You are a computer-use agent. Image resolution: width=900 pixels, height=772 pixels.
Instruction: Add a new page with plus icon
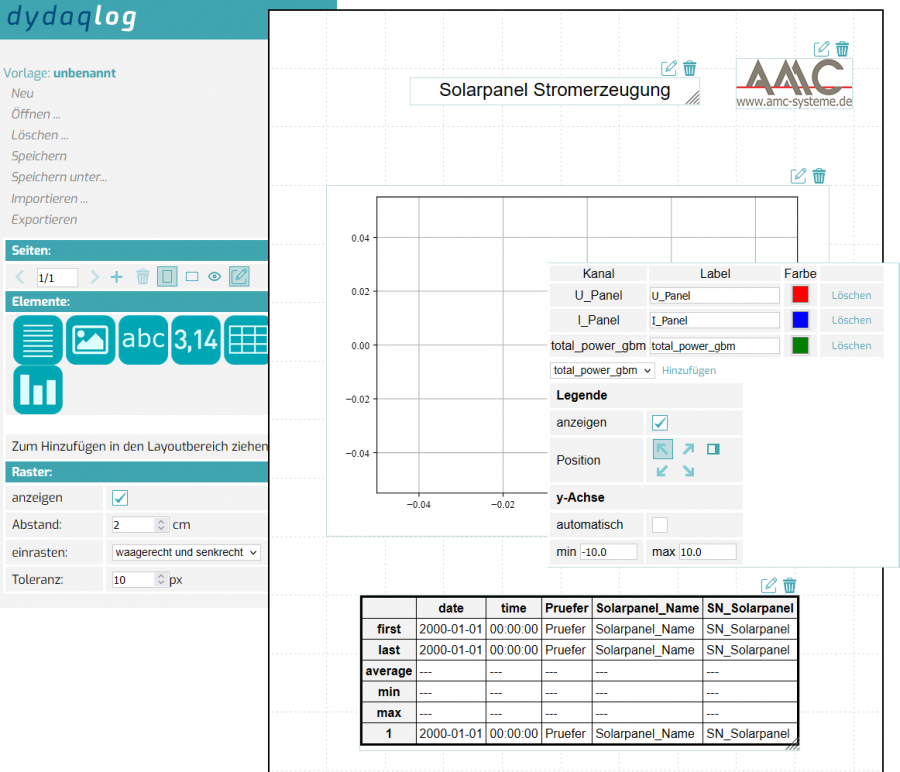click(x=116, y=277)
